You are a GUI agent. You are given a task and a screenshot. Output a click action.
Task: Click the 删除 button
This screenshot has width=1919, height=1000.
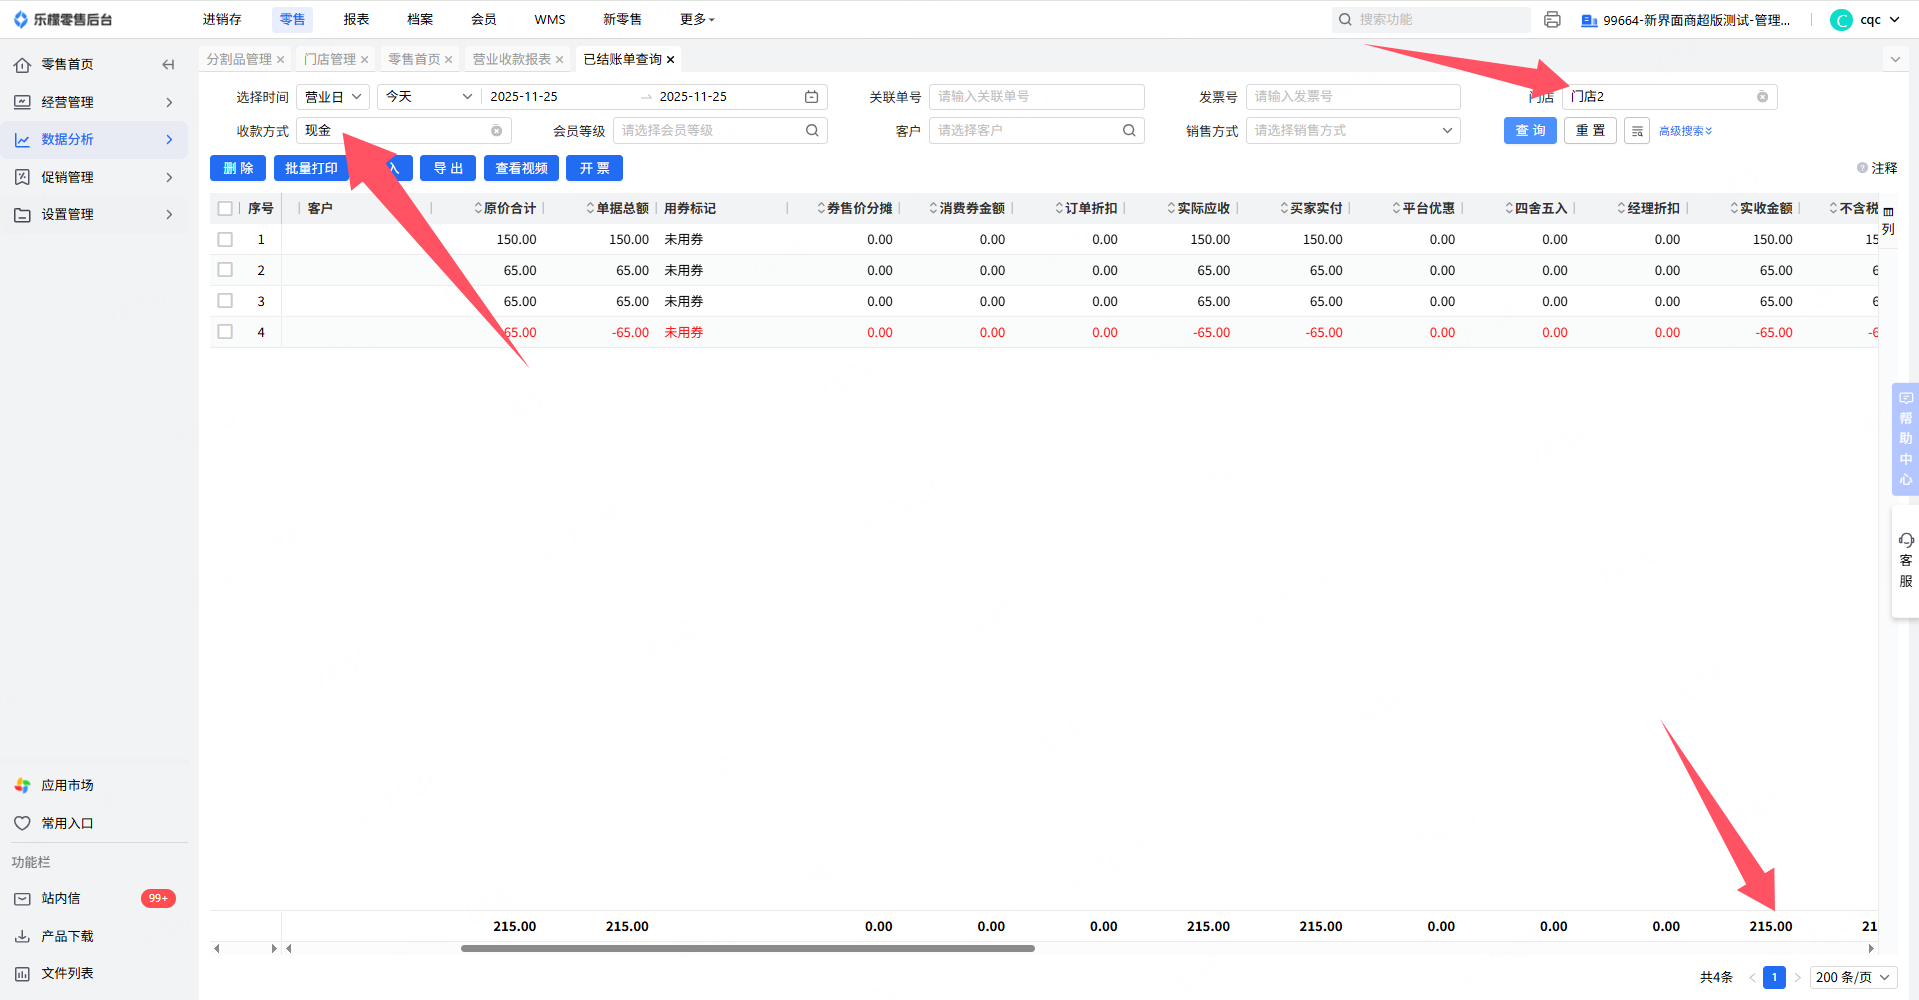click(238, 168)
